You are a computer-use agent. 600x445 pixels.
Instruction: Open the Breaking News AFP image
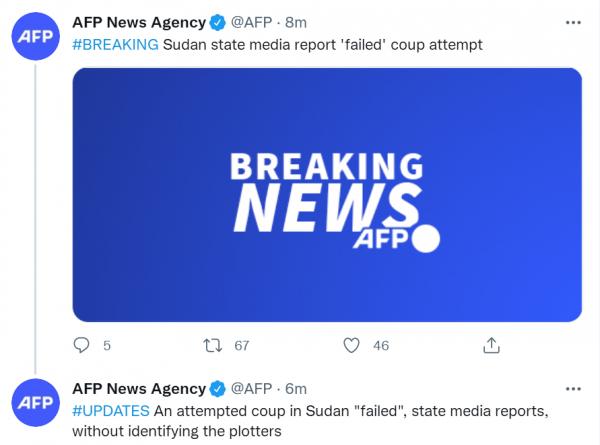pos(327,194)
